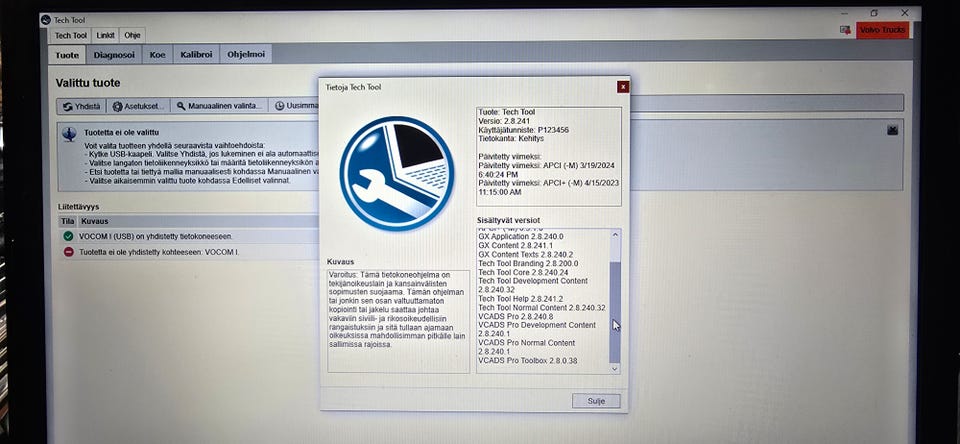Switch to the Diagnosoi tab
Viewport: 960px width, 444px height.
(114, 55)
